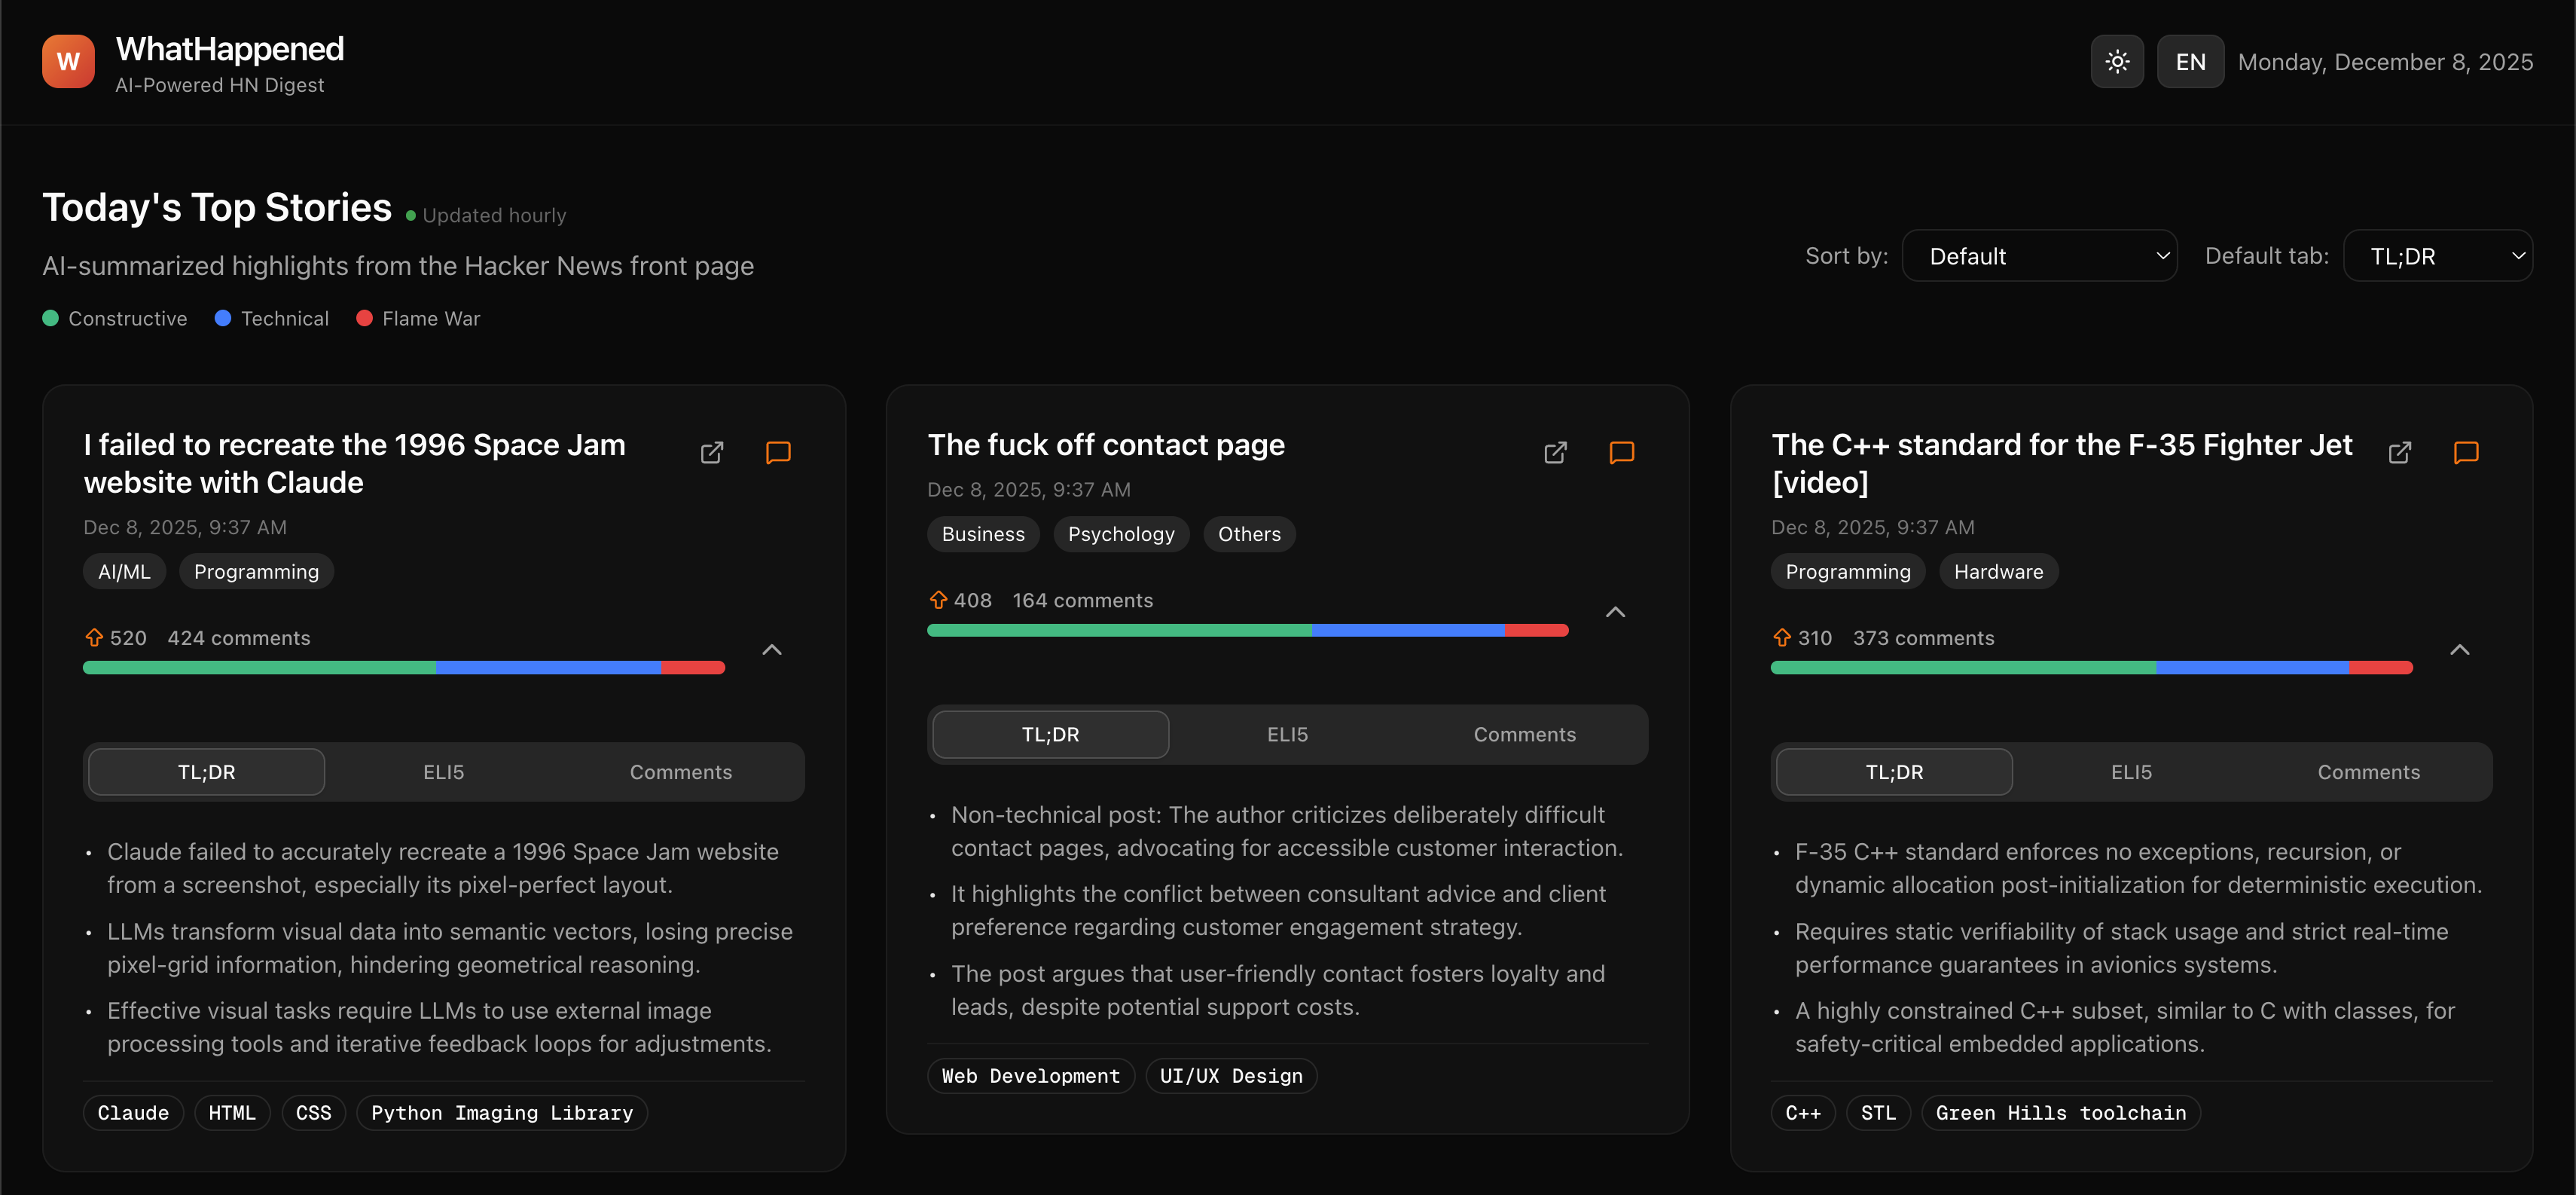Toggle dark/light theme with the sun icon
This screenshot has width=2576, height=1195.
[2117, 61]
